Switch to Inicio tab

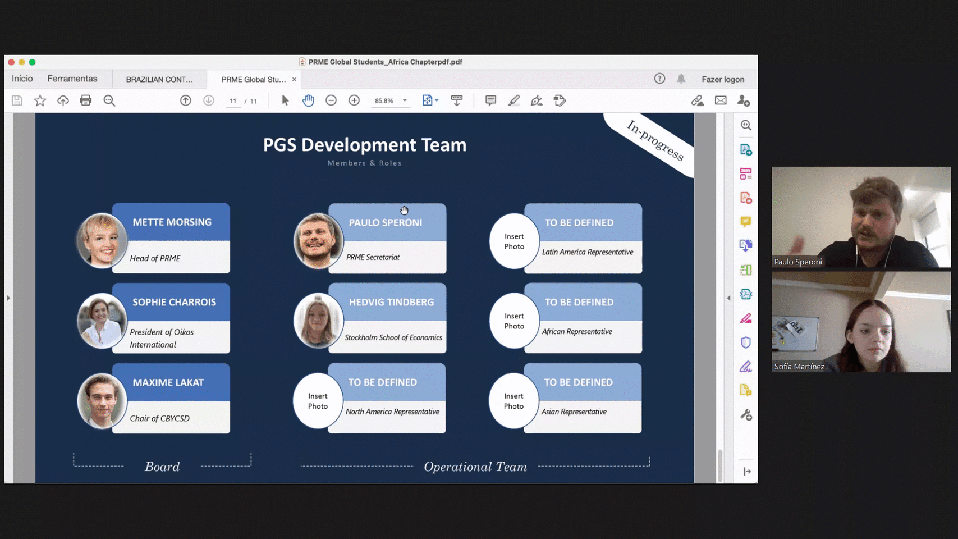coord(22,79)
